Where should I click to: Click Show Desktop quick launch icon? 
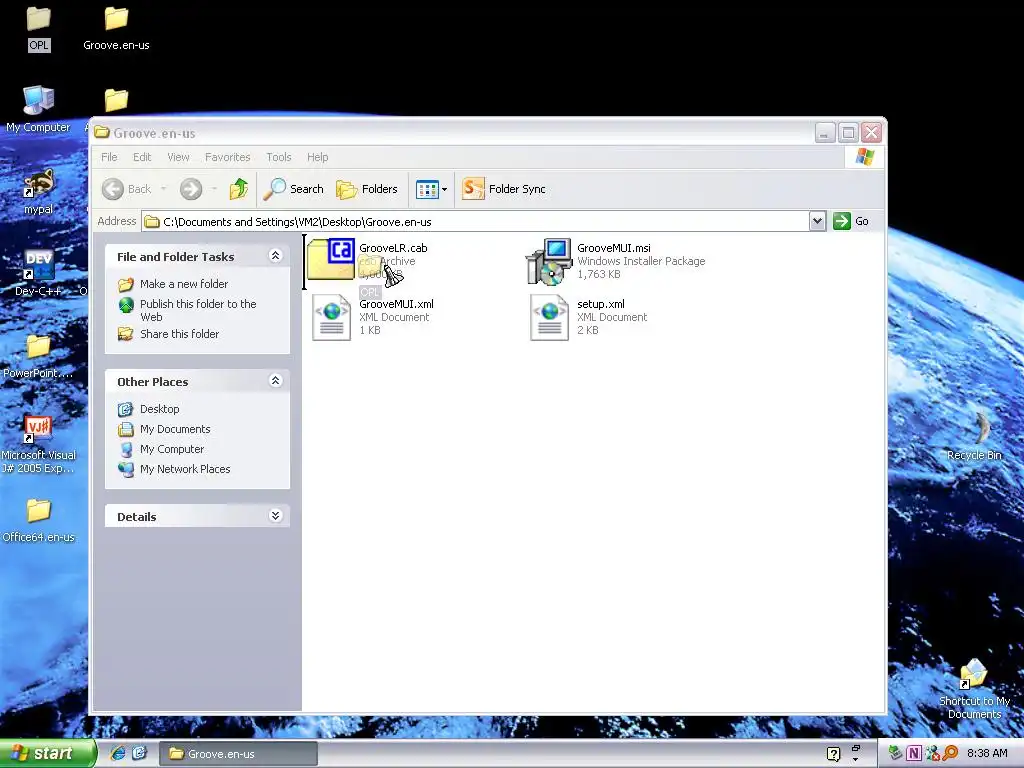click(x=139, y=754)
